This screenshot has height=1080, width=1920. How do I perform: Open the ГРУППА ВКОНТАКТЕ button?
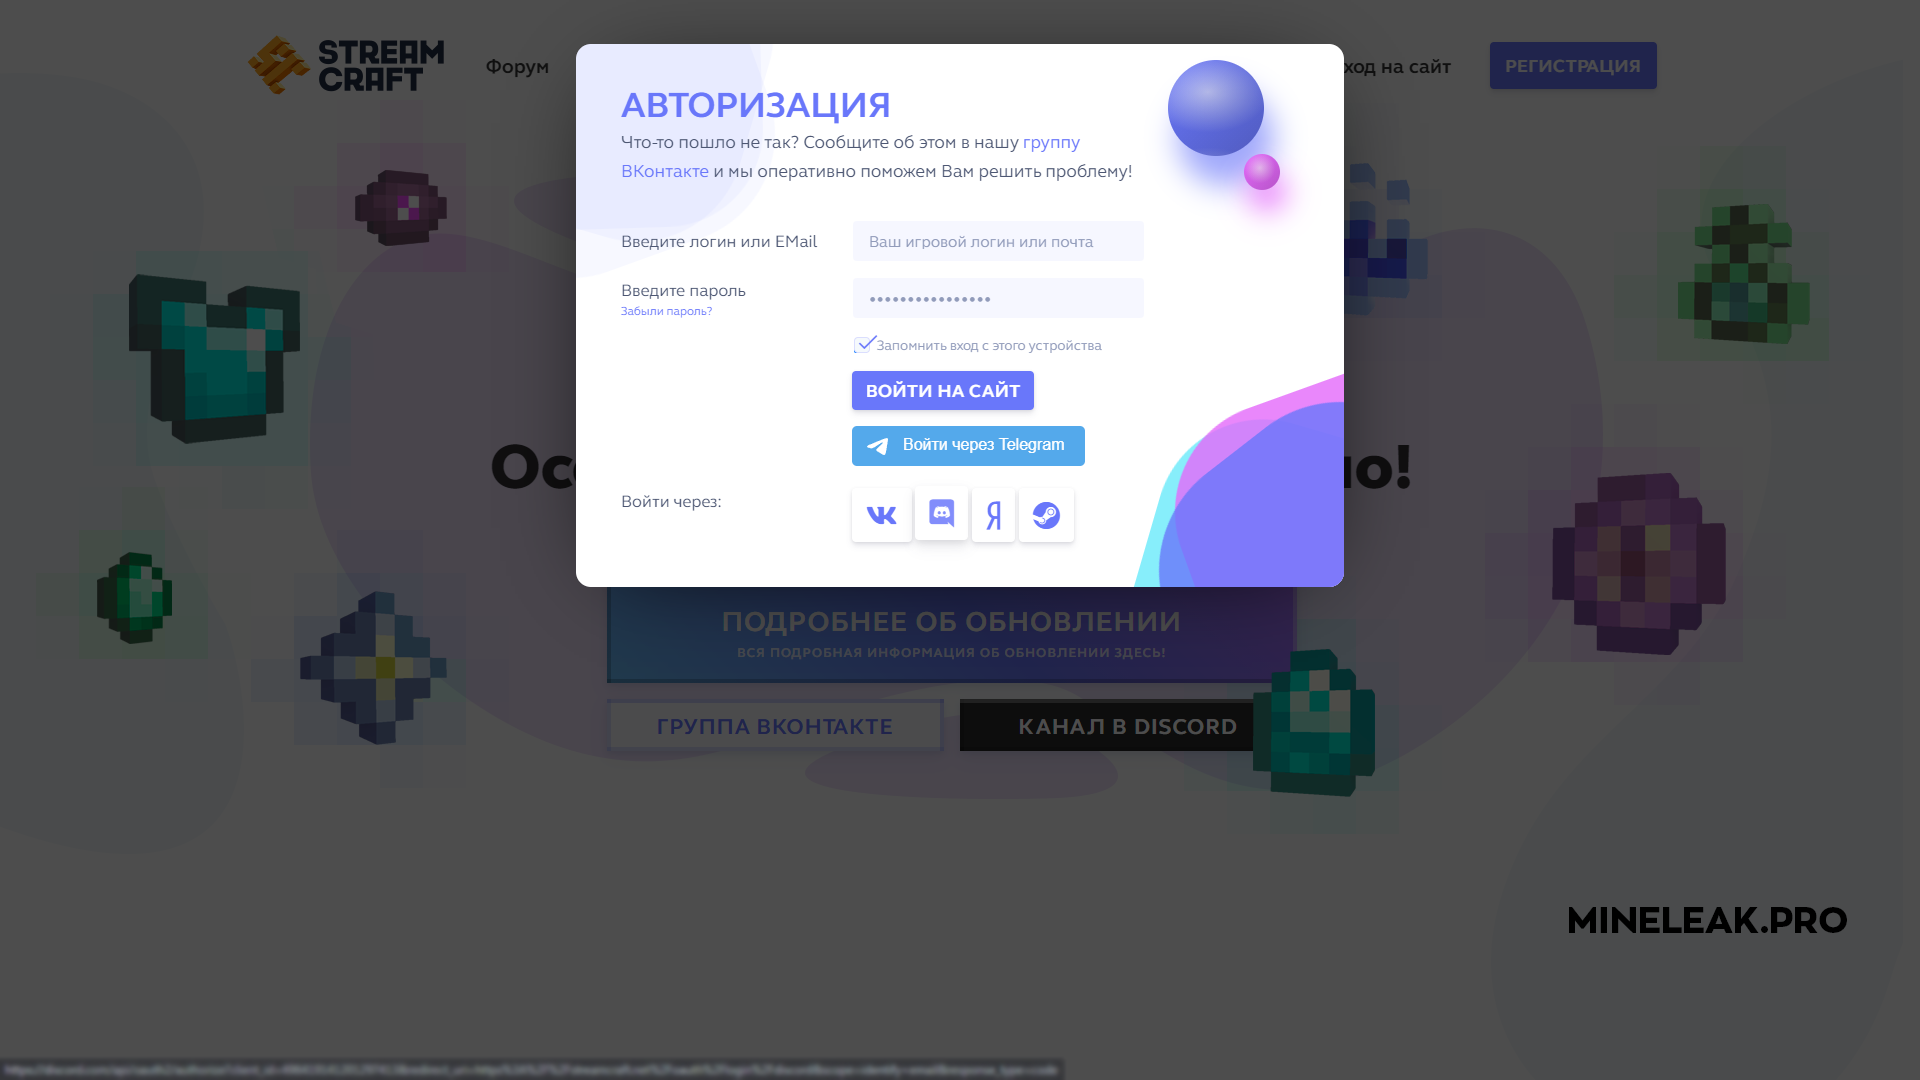pyautogui.click(x=774, y=726)
